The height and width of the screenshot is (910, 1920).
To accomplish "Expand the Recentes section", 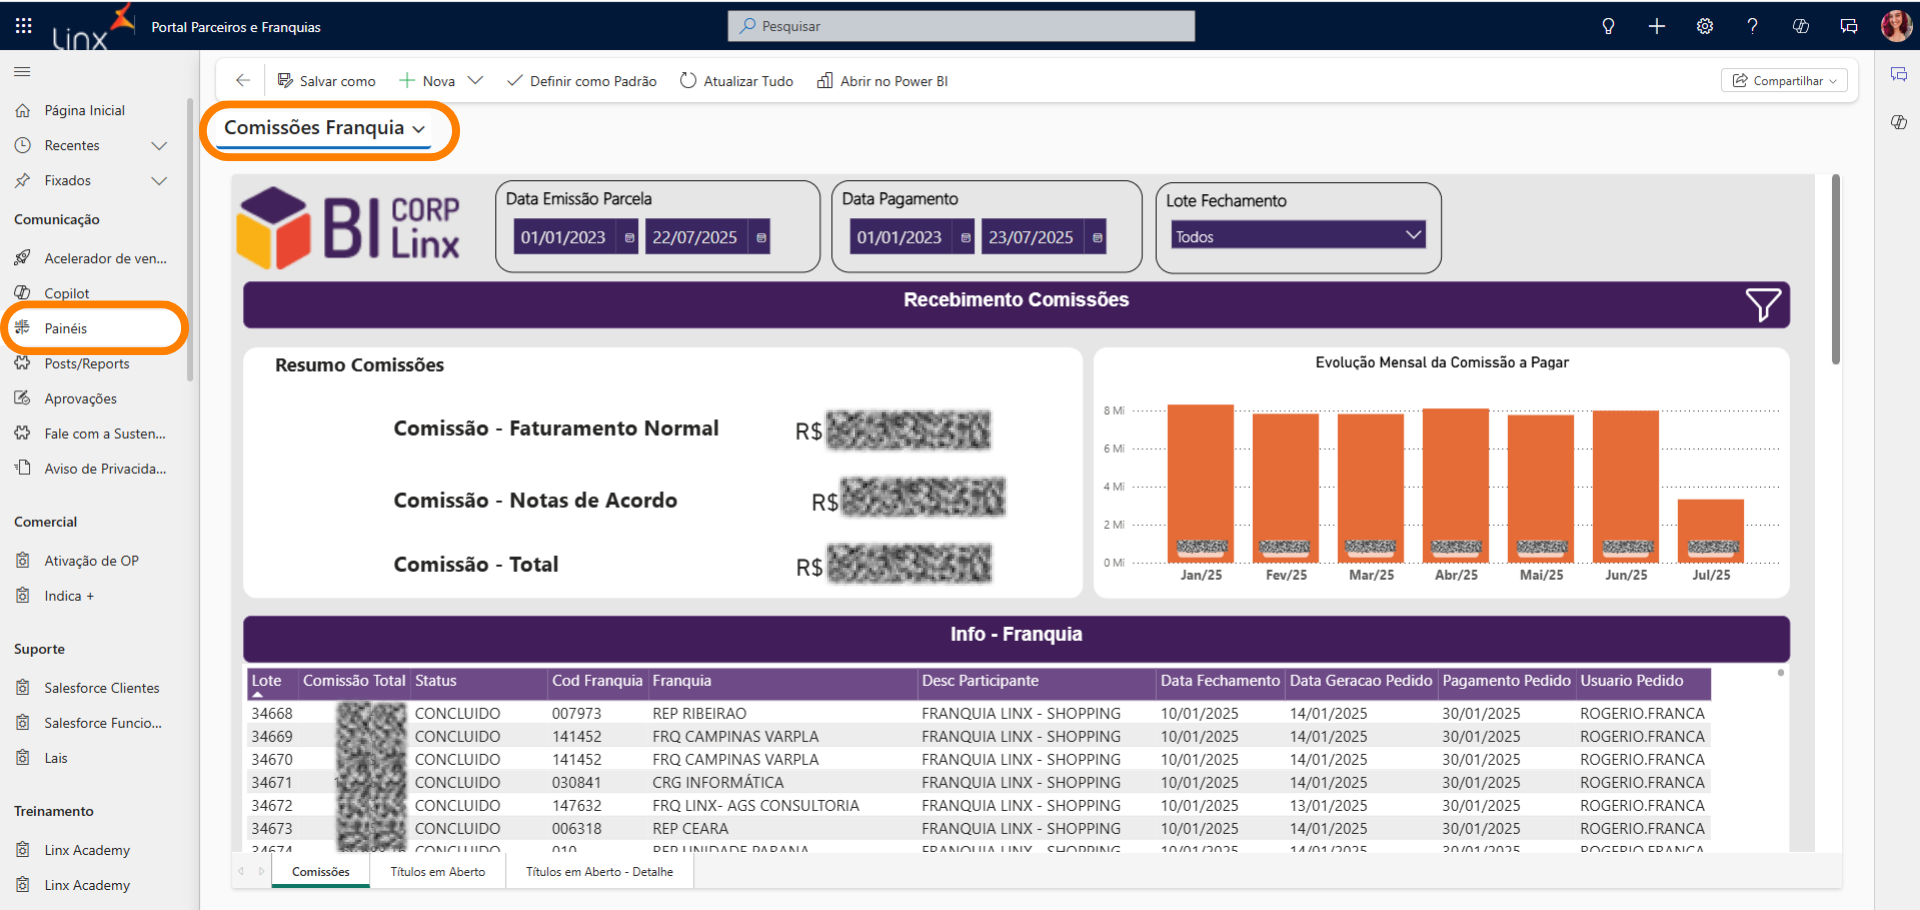I will [159, 145].
